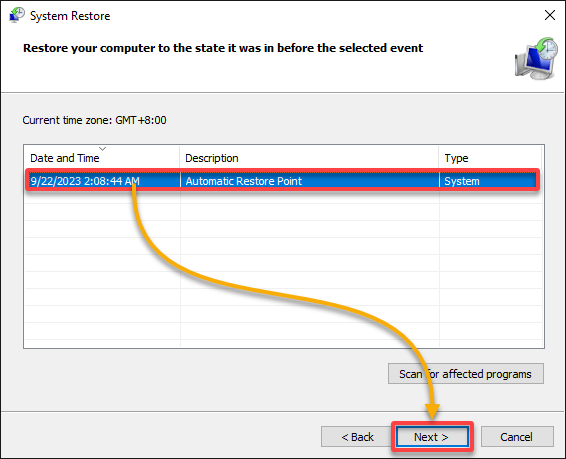This screenshot has height=459, width=566.
Task: Click the large computer restore clock icon
Action: click(x=536, y=58)
